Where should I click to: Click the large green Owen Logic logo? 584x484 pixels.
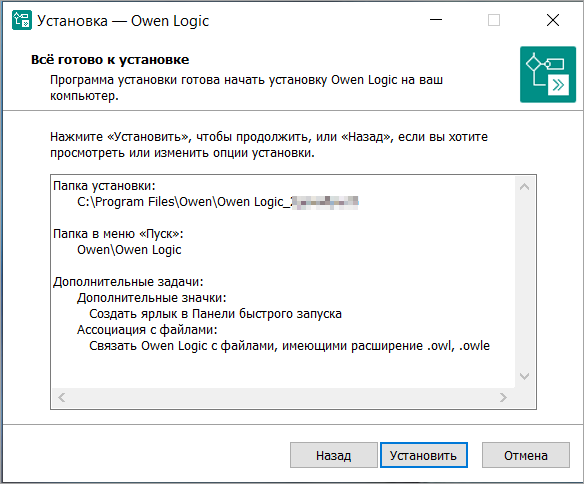(548, 74)
